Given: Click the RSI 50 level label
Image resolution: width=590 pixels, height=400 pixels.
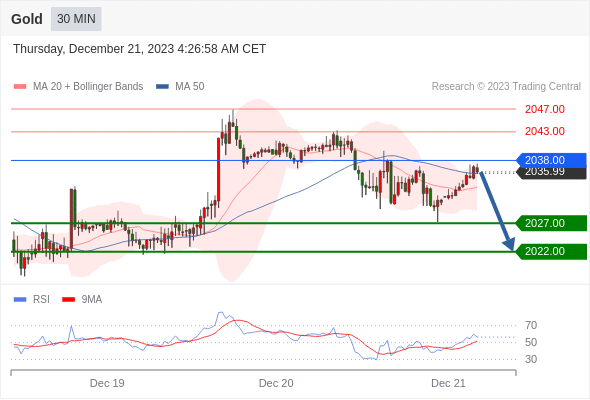Looking at the screenshot, I should pos(531,342).
